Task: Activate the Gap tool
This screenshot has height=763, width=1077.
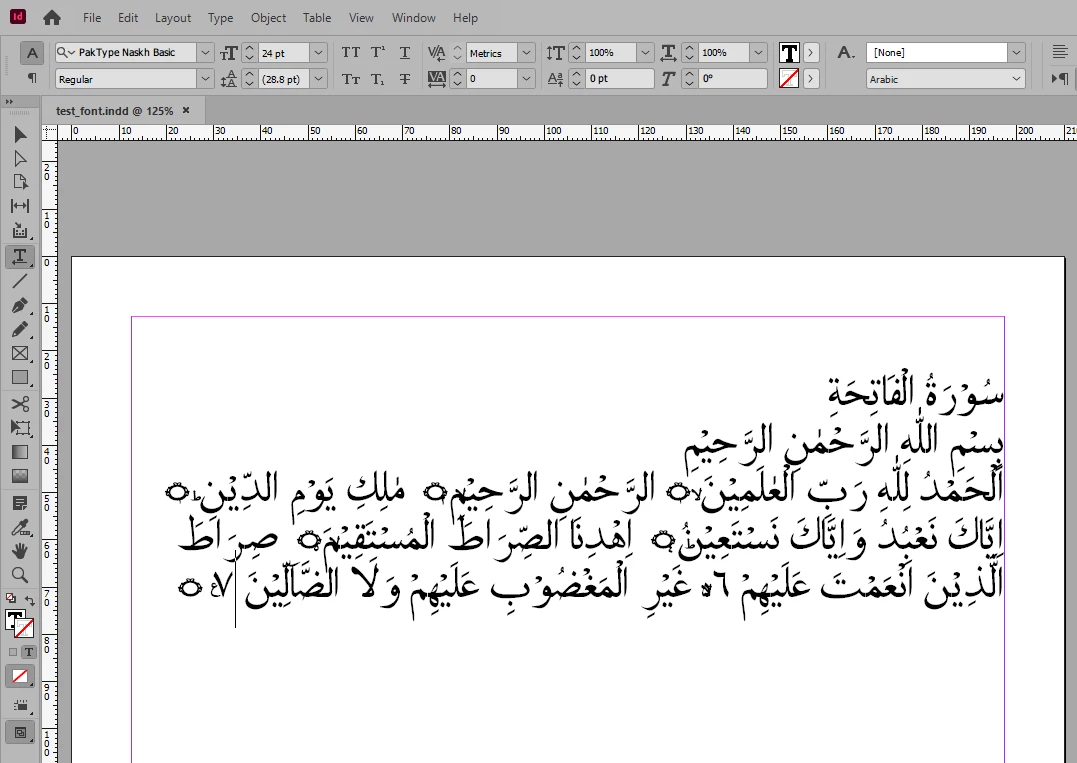Action: pos(20,206)
